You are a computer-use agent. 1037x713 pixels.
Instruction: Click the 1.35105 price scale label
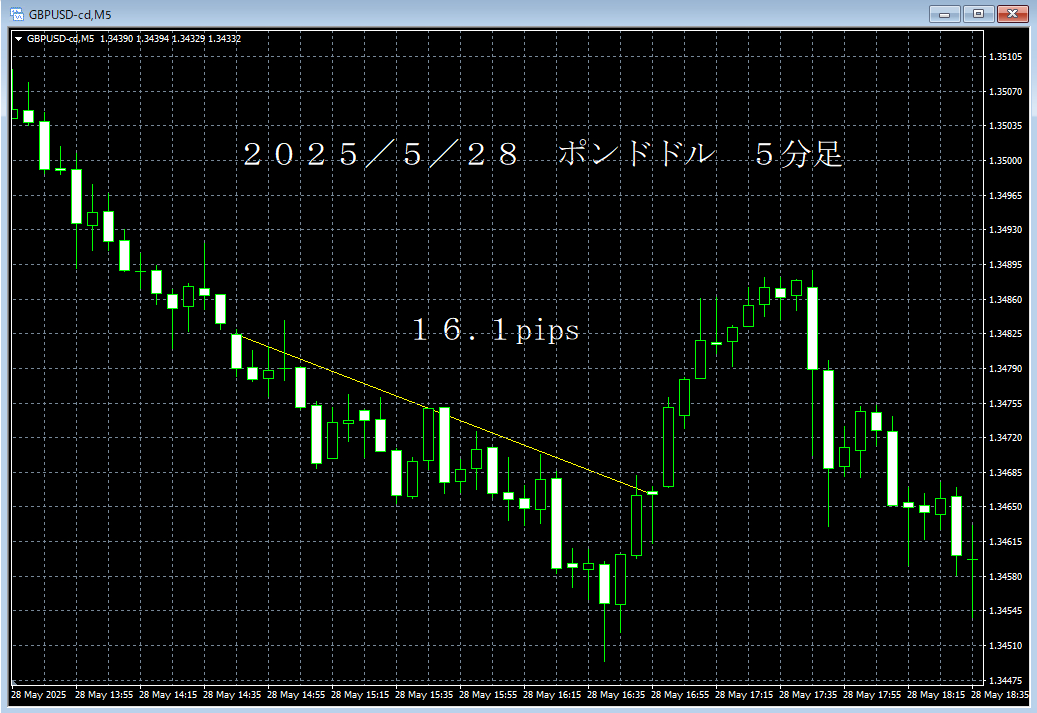1005,57
